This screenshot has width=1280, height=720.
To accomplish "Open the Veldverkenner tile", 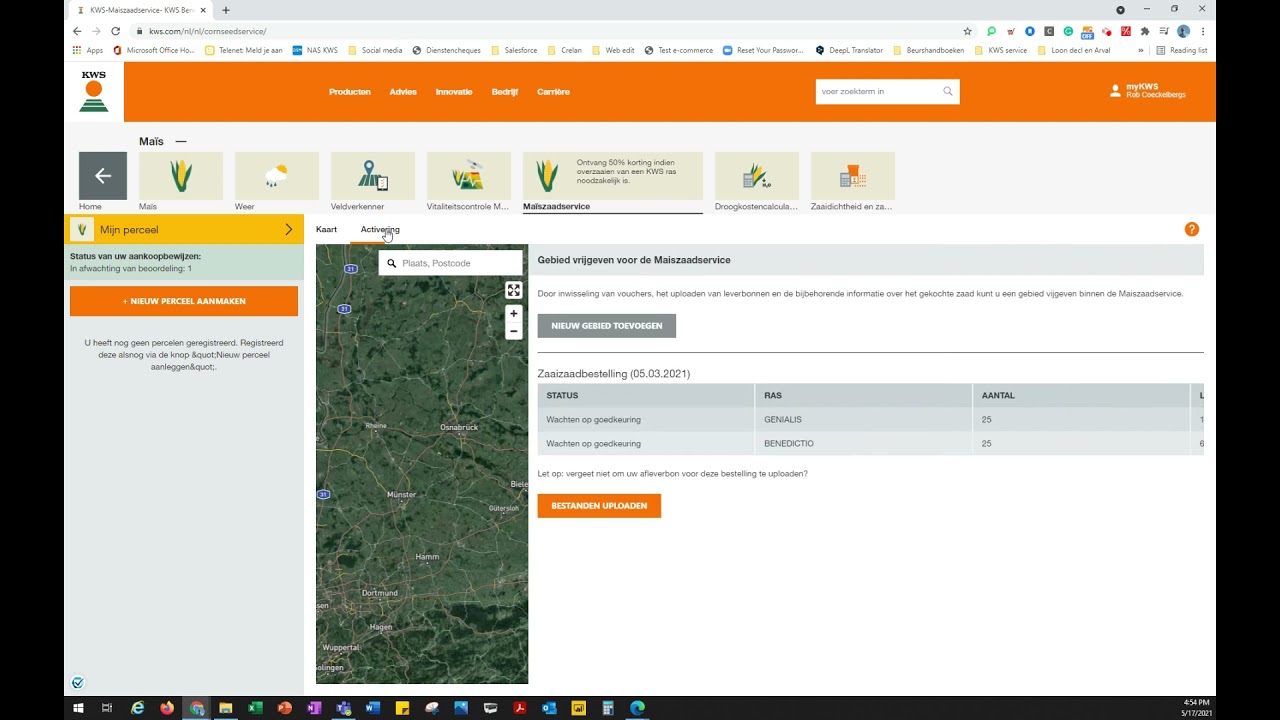I will (373, 176).
